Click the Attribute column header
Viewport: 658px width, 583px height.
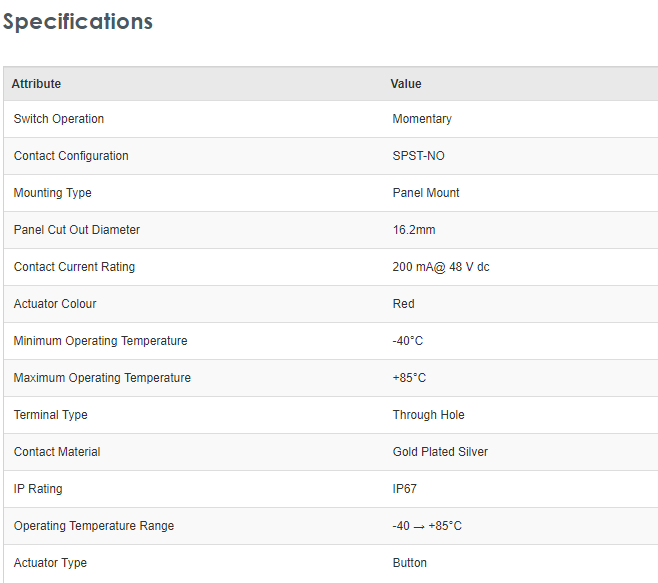36,84
